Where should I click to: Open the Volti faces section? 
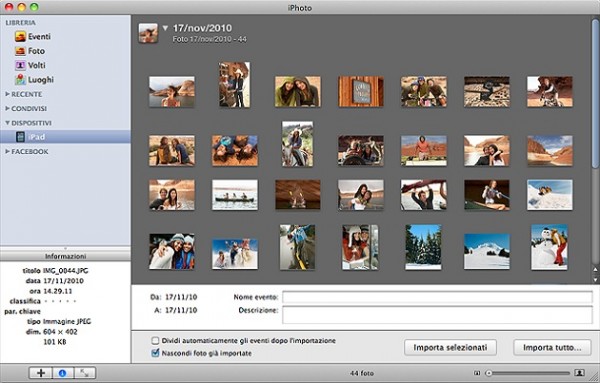coord(30,65)
